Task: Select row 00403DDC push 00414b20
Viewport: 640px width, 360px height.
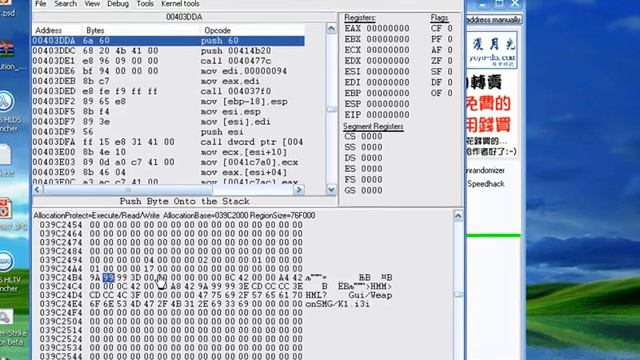Action: click(168, 51)
